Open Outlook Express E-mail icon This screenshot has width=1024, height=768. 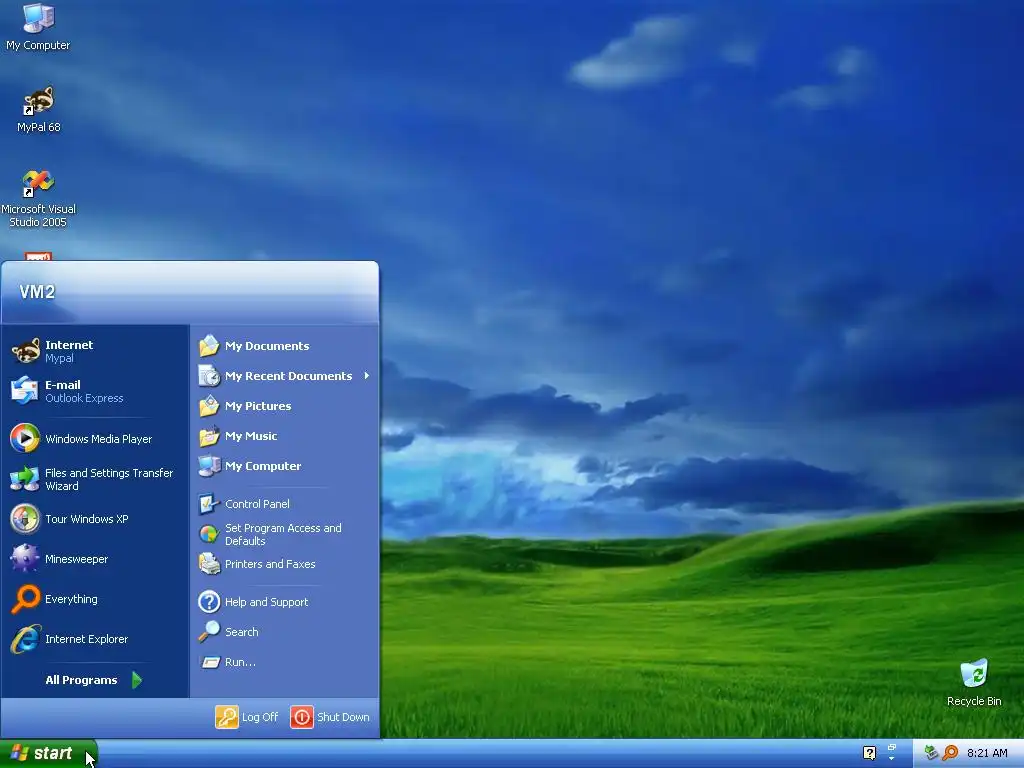[x=25, y=391]
